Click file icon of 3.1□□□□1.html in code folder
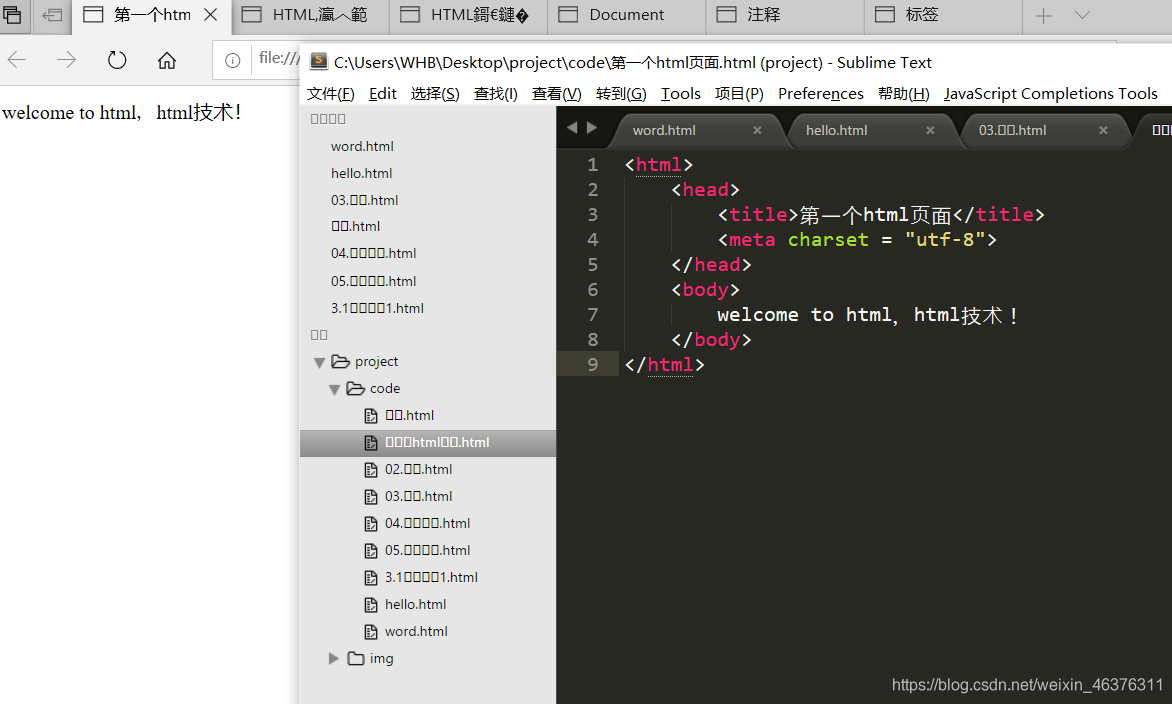 pyautogui.click(x=371, y=578)
